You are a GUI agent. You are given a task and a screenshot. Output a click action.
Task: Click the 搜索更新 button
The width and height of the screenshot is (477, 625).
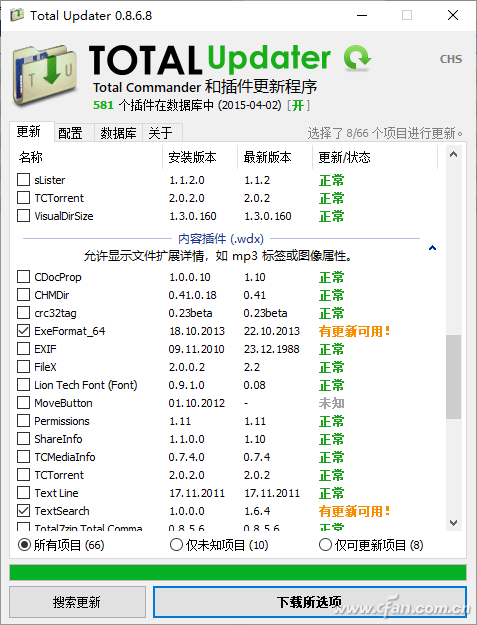point(77,602)
